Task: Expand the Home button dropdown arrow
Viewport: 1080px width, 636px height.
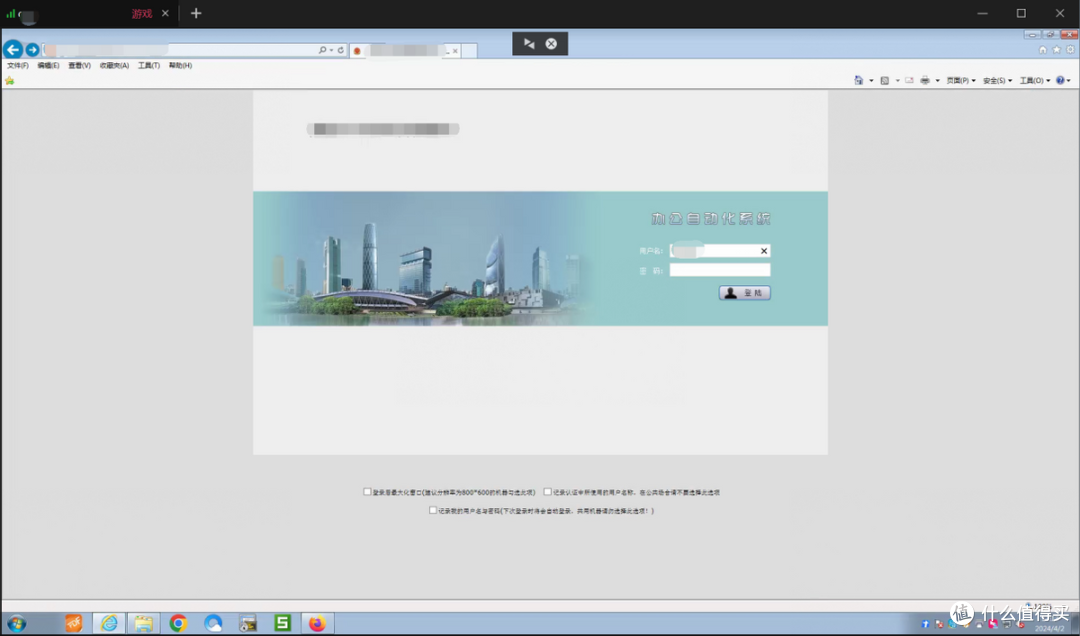Action: pyautogui.click(x=871, y=81)
